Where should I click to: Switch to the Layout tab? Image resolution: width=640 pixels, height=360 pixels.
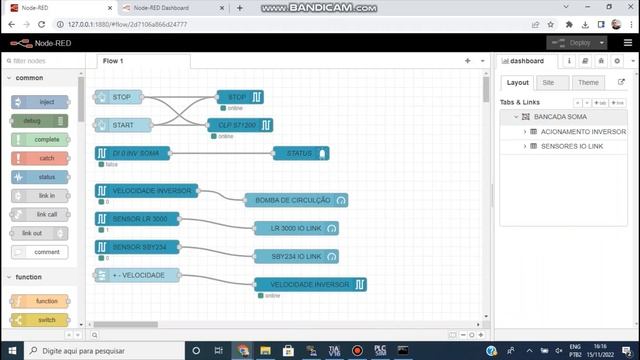518,82
